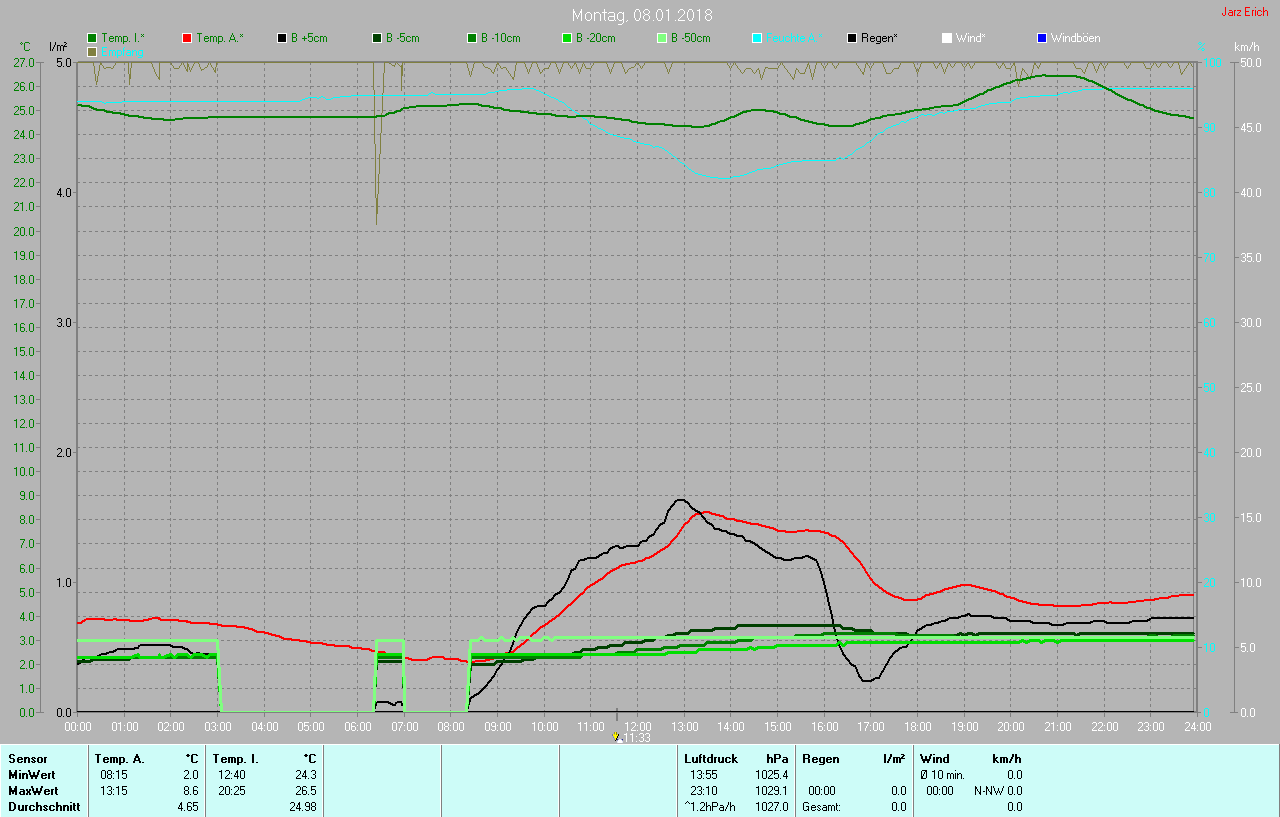Select the B -10cm legend color square

[472, 38]
